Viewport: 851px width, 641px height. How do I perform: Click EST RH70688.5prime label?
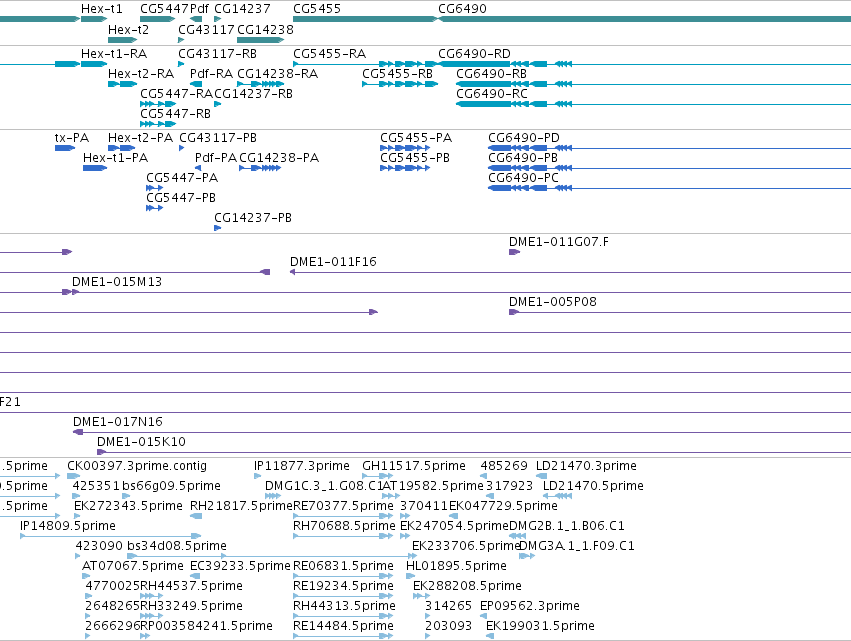tap(344, 525)
